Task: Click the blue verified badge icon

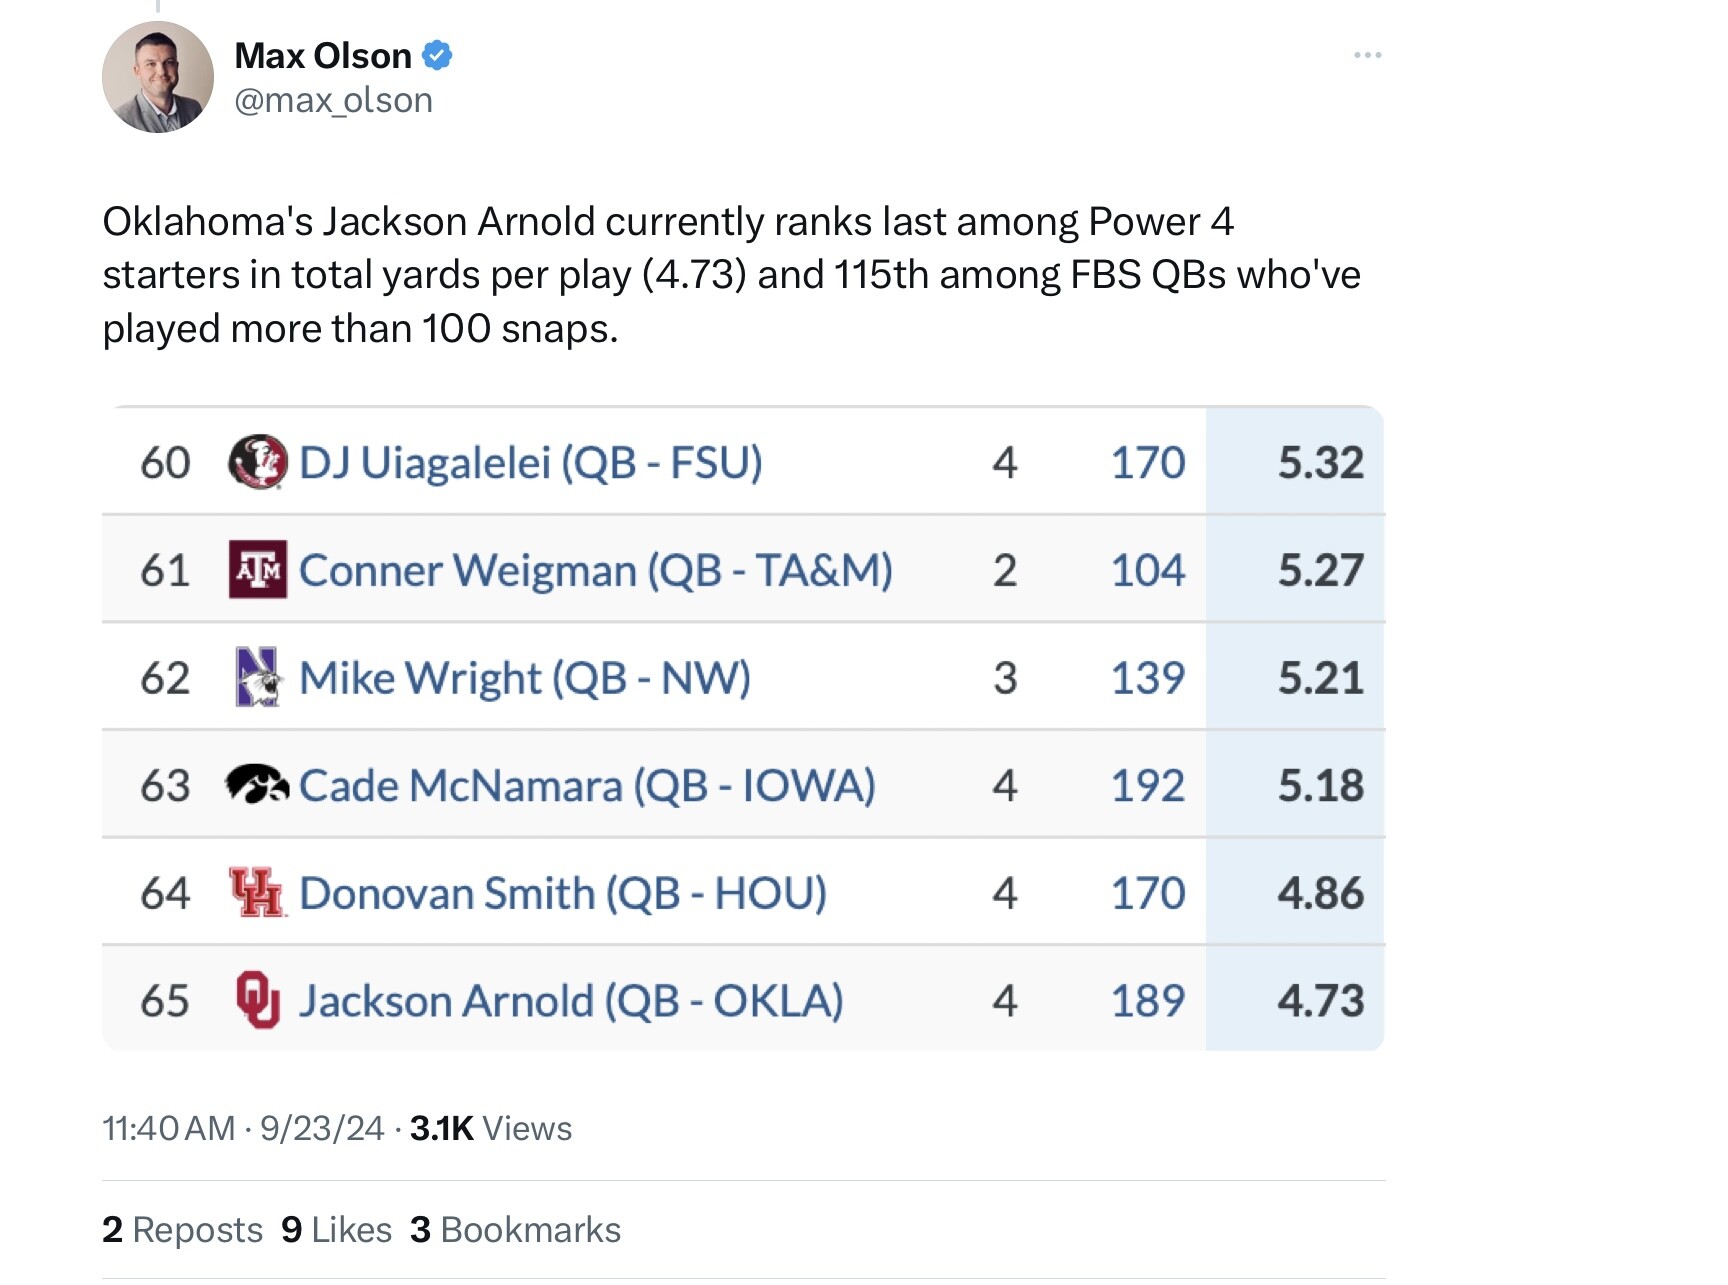Action: coord(437,55)
